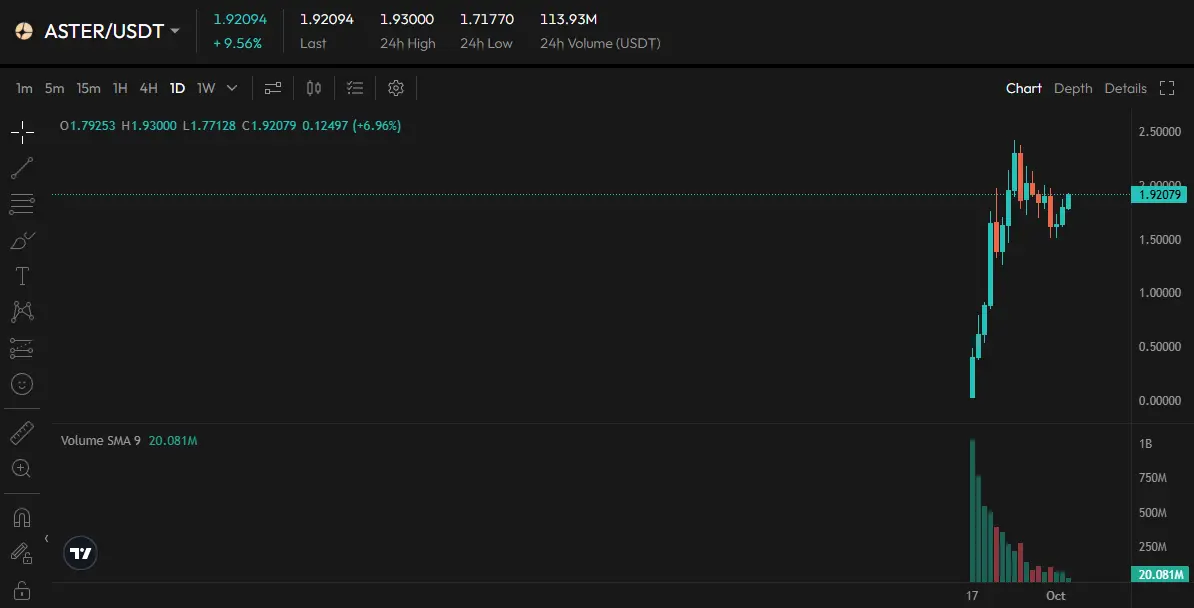Select the measure ruler tool
Viewport: 1194px width, 608px height.
click(22, 433)
